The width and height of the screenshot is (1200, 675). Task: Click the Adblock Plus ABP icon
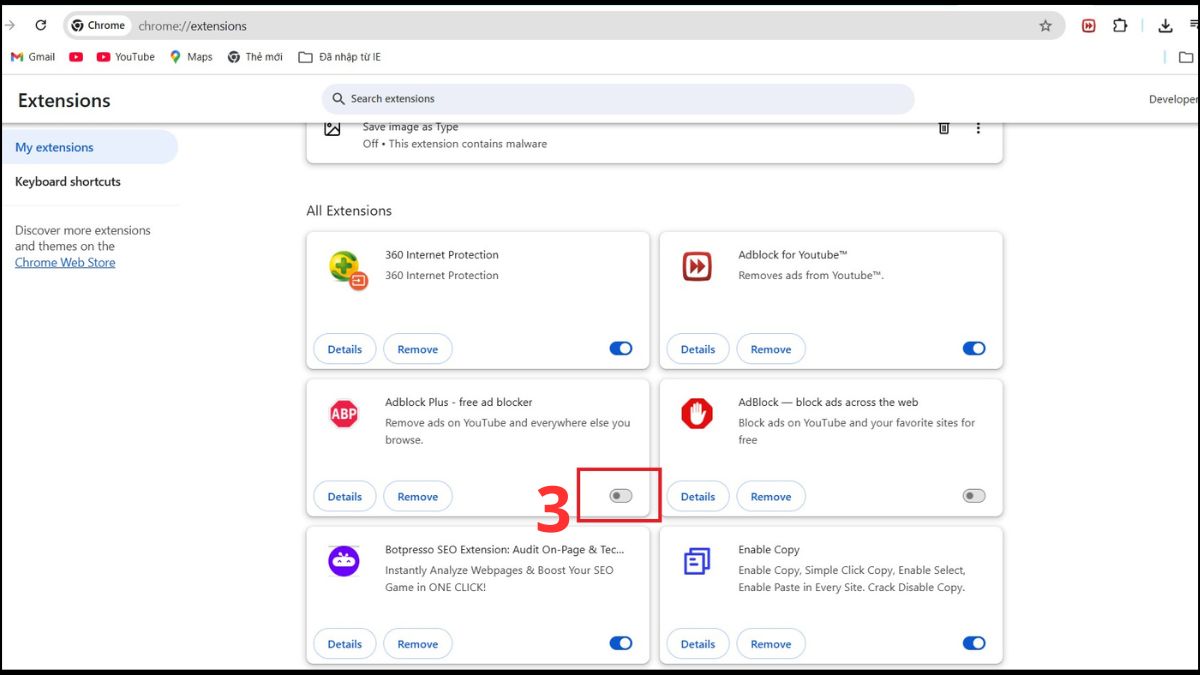point(344,413)
